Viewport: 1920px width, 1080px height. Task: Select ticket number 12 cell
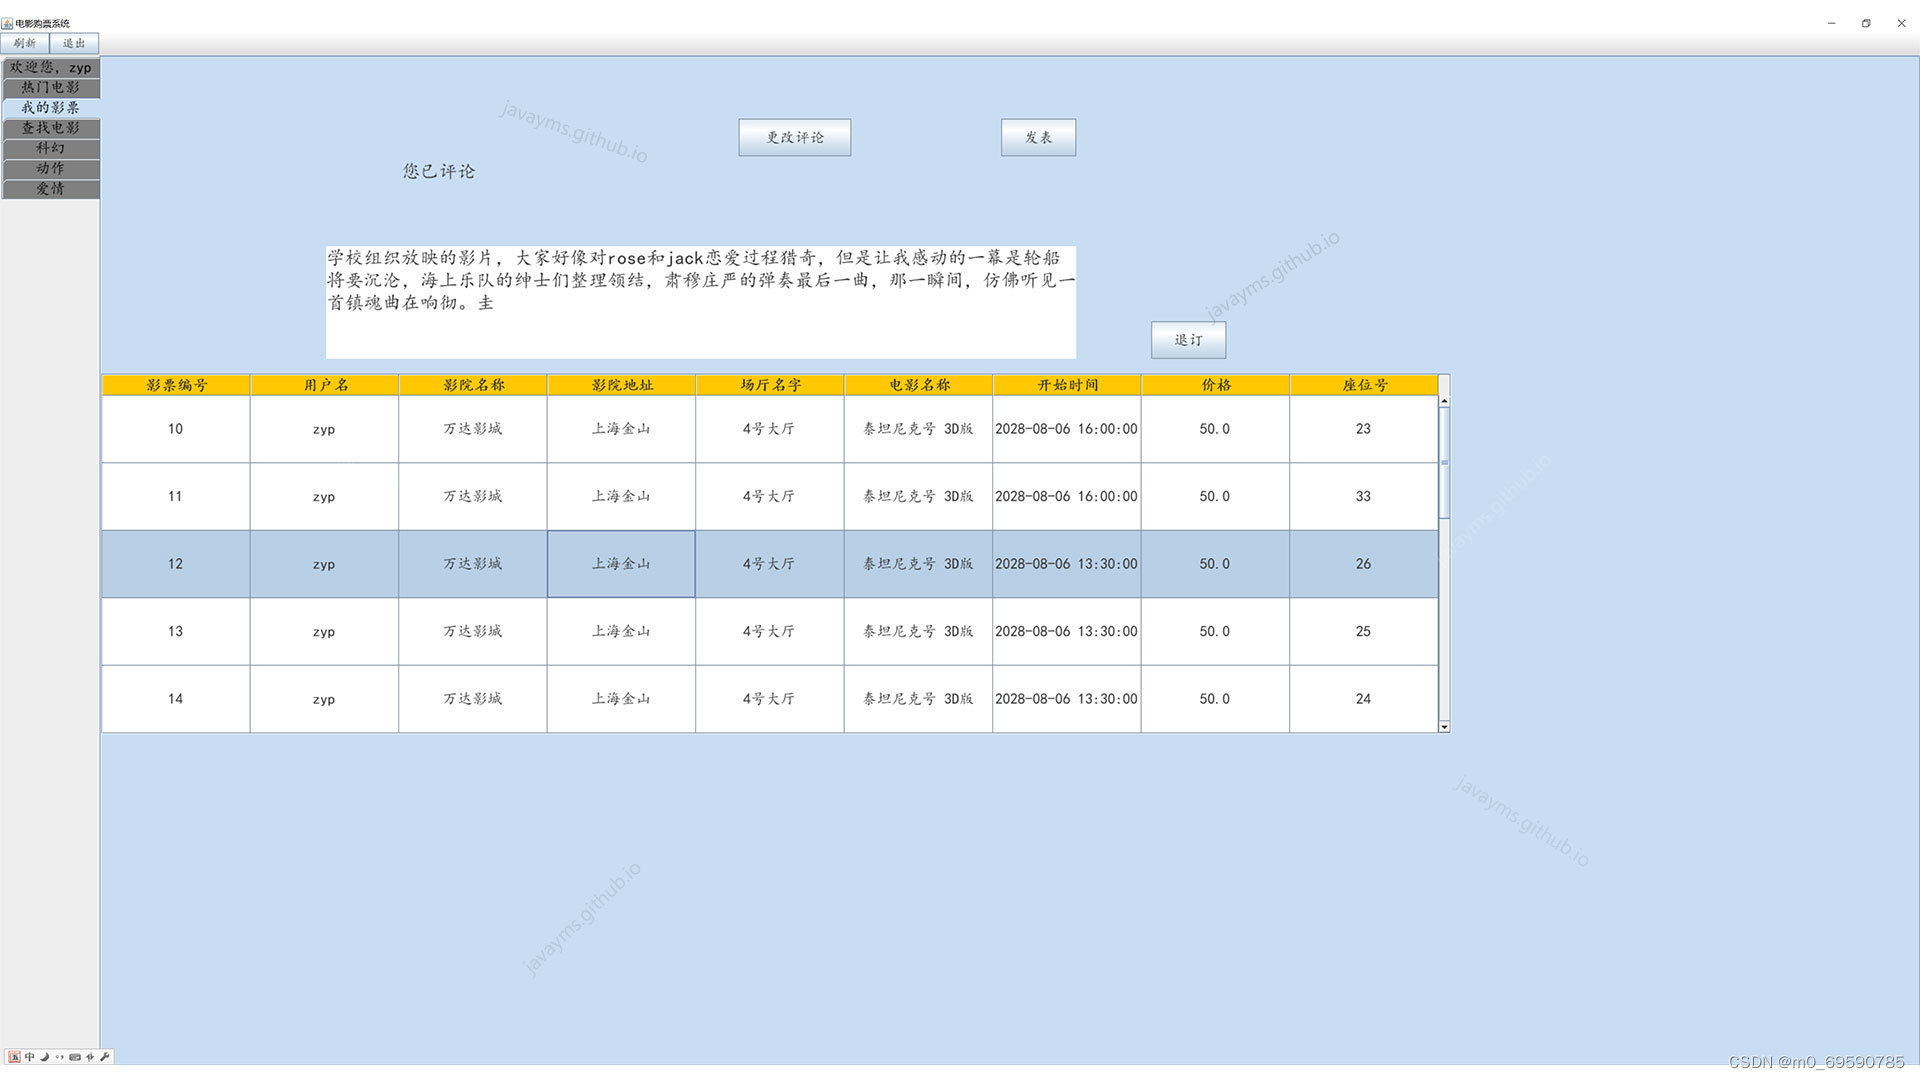[176, 564]
